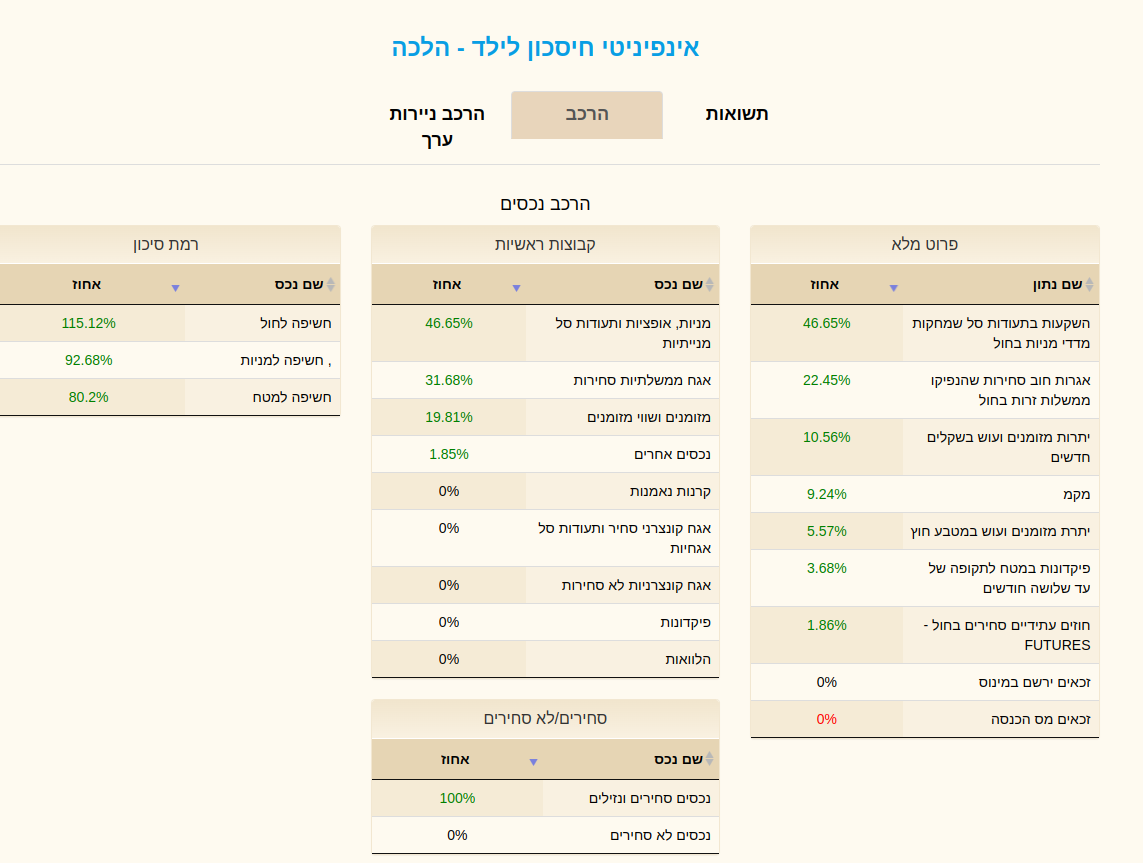
Task: Select row אגרות חוב סחירות שהנפיקו ממשלות זרות
Action: 924,390
